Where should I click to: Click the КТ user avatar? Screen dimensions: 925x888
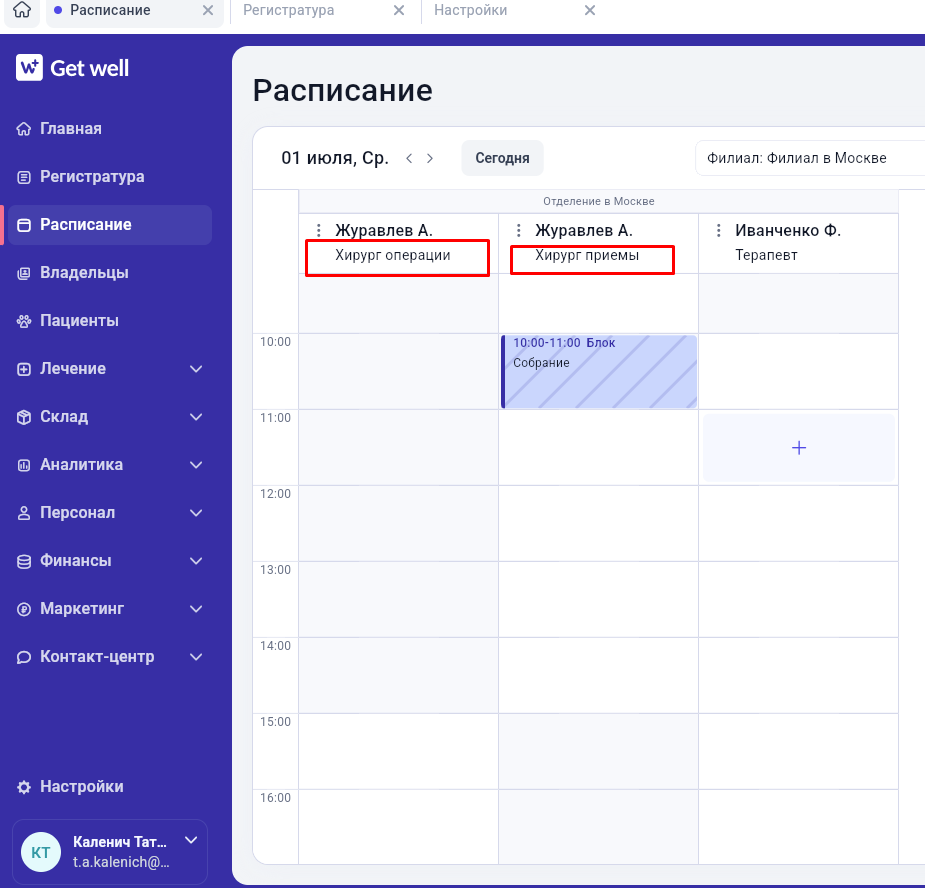(x=41, y=852)
